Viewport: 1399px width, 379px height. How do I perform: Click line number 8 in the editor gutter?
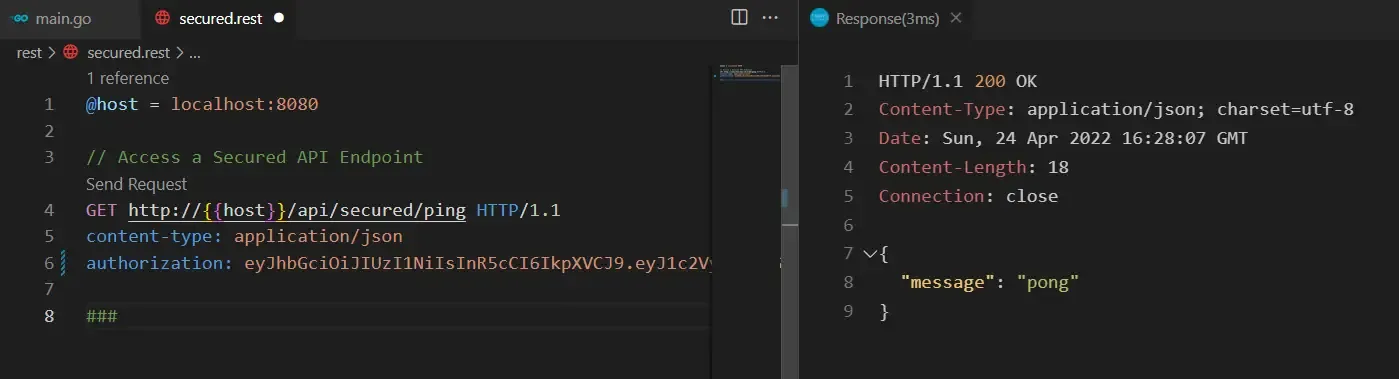pos(49,316)
